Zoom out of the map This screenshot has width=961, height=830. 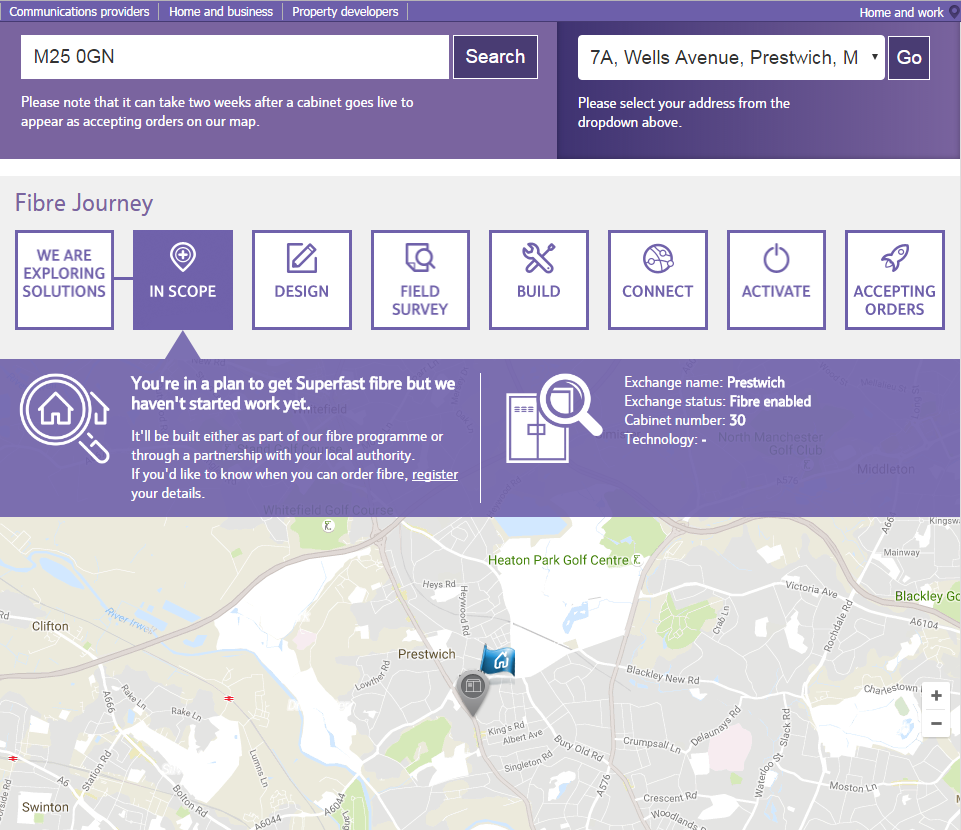(936, 723)
